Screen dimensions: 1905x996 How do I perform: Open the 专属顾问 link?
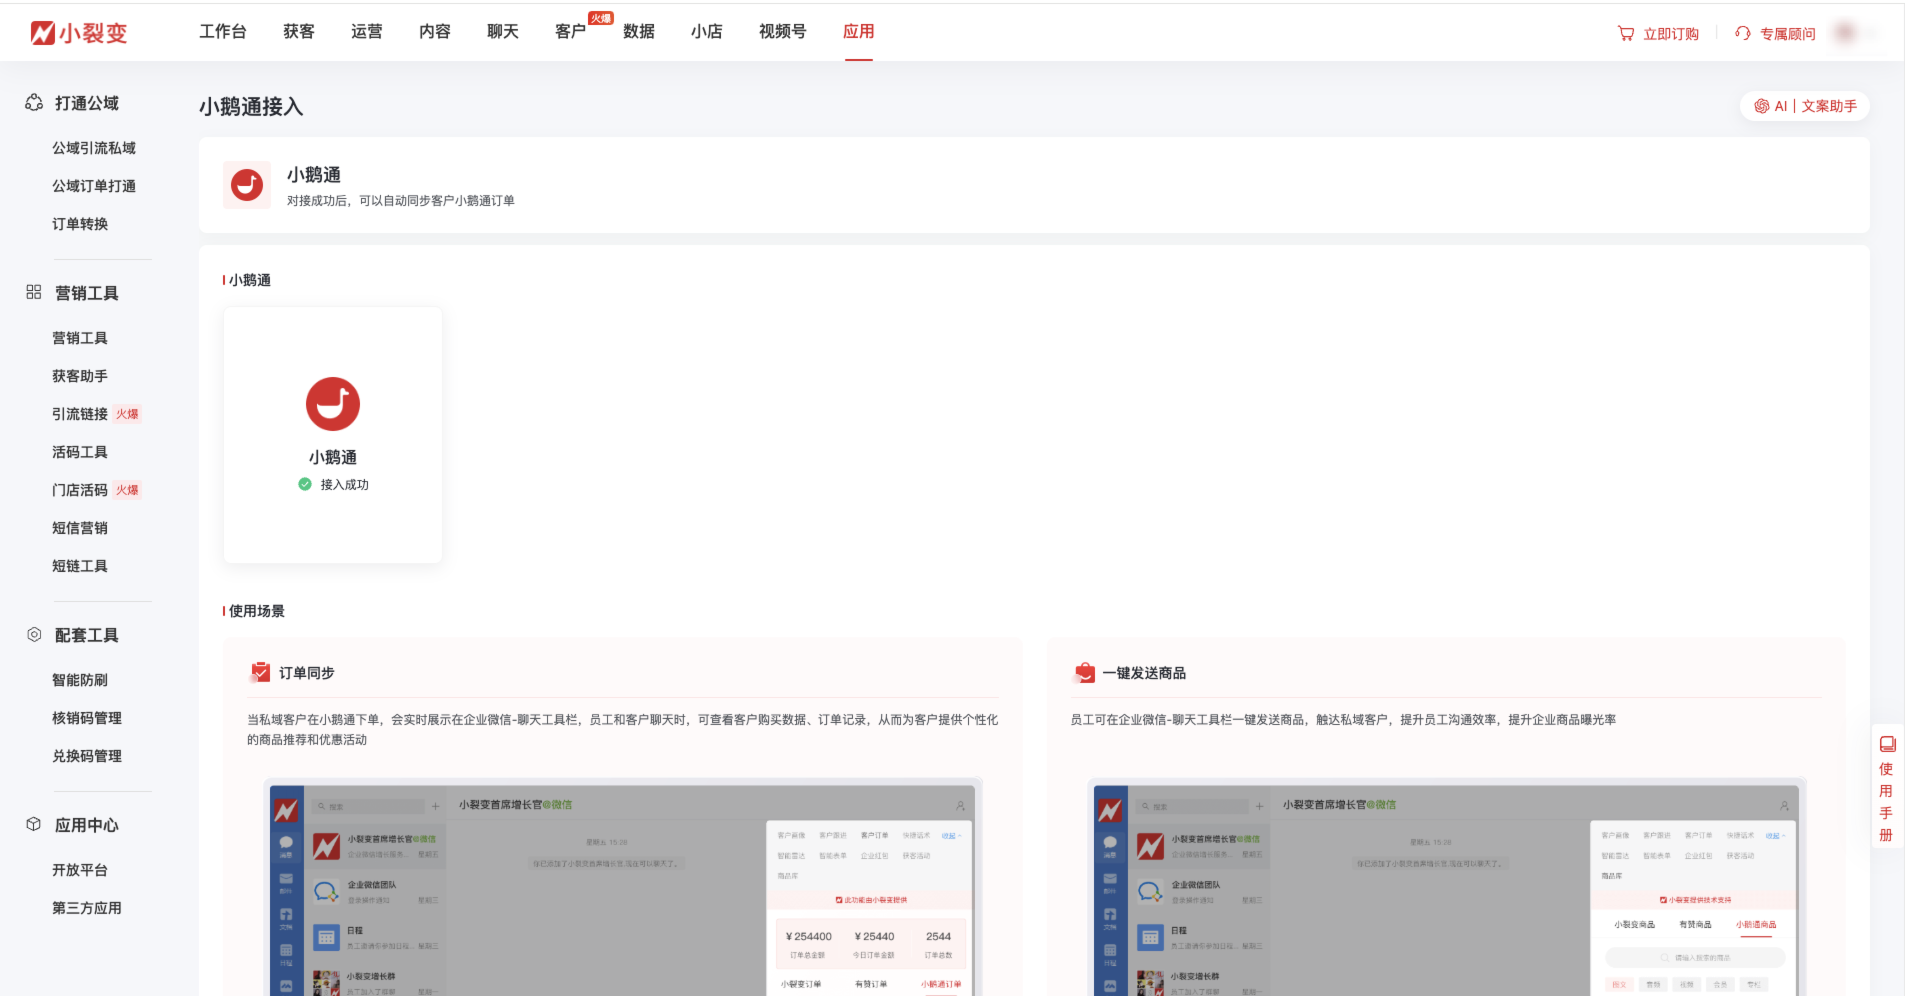pos(1788,34)
